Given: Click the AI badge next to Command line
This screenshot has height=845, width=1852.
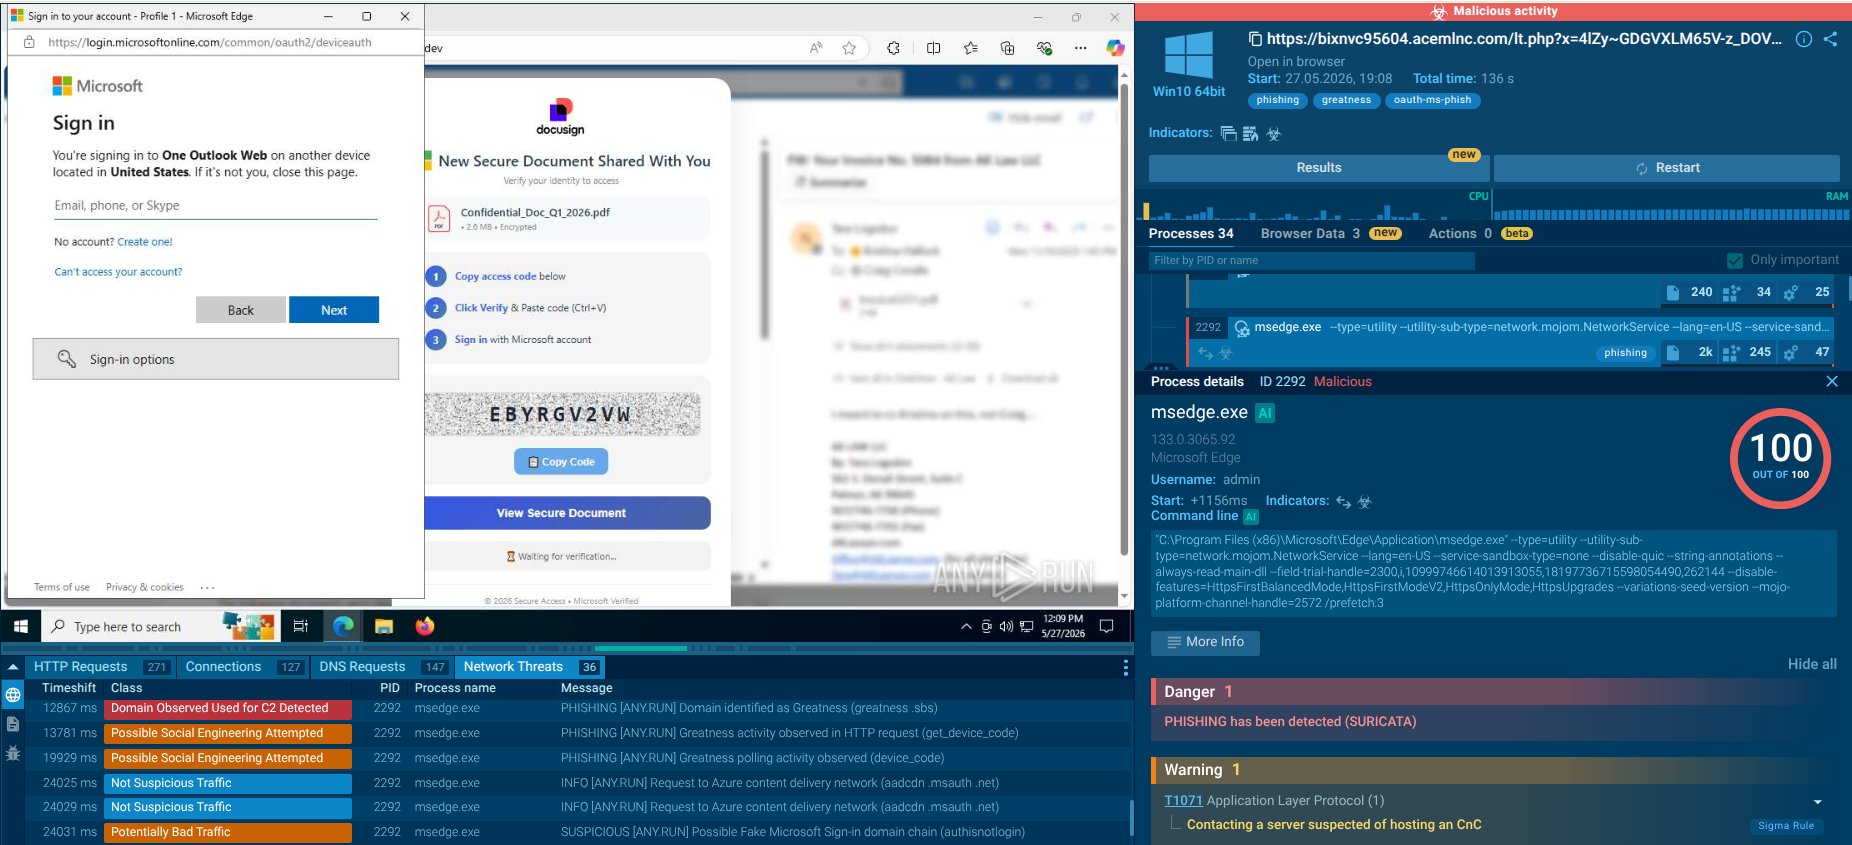Looking at the screenshot, I should point(1251,517).
